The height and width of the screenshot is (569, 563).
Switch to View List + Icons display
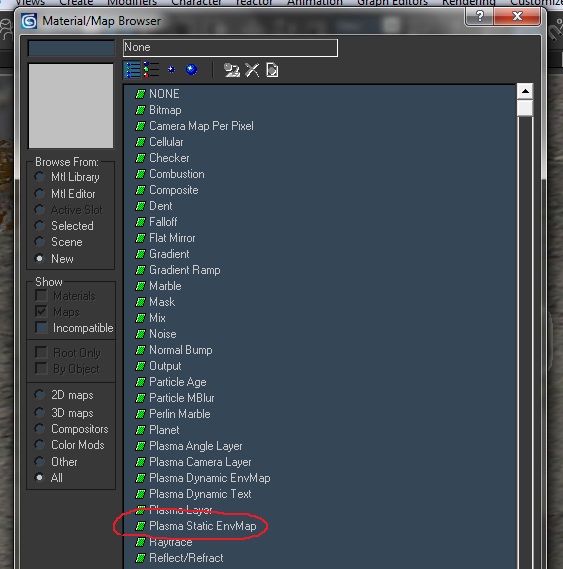point(152,70)
